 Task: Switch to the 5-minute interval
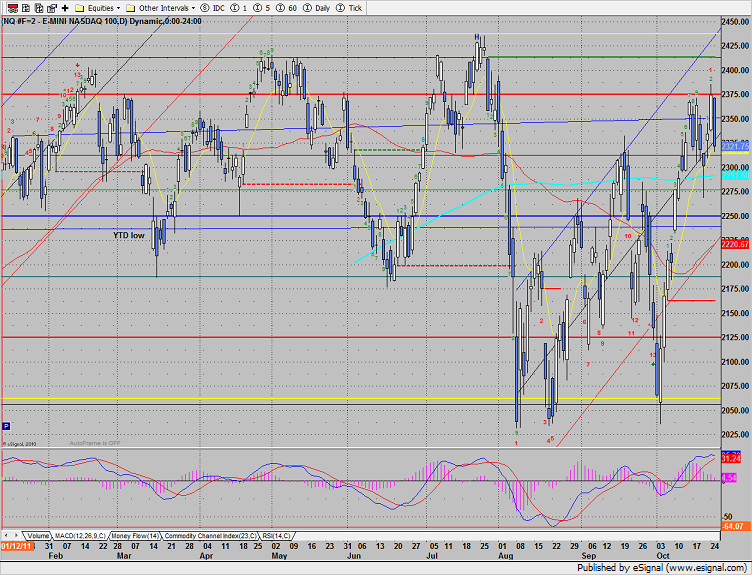(262, 8)
